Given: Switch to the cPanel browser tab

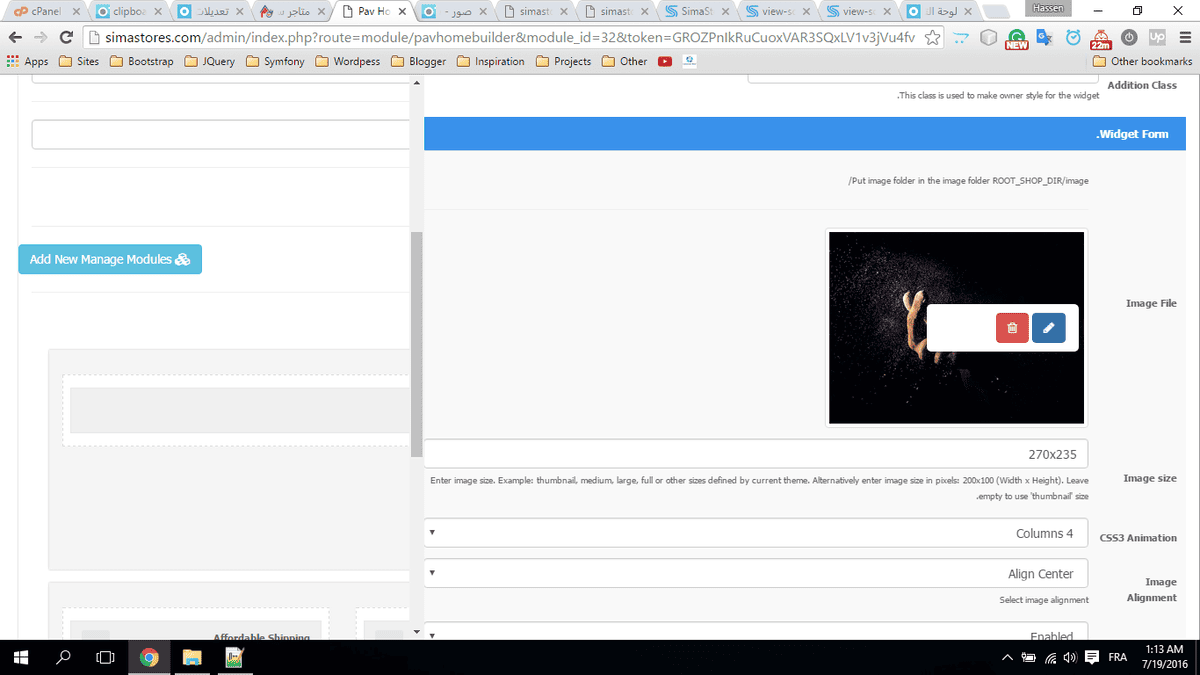Looking at the screenshot, I should point(45,12).
